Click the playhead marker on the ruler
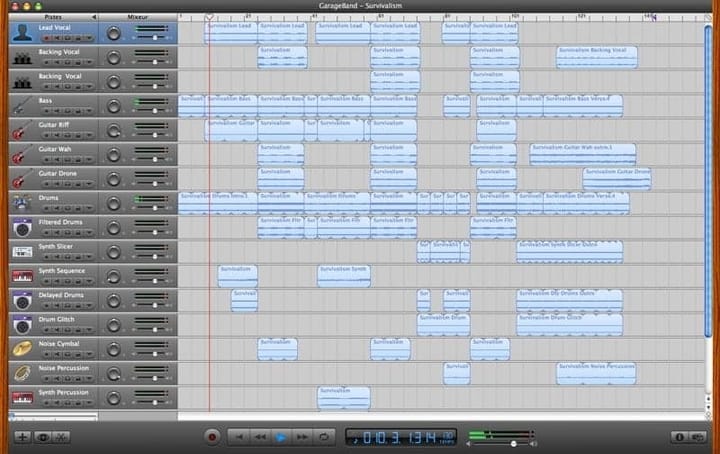Screen dimensions: 720x454 (209, 17)
